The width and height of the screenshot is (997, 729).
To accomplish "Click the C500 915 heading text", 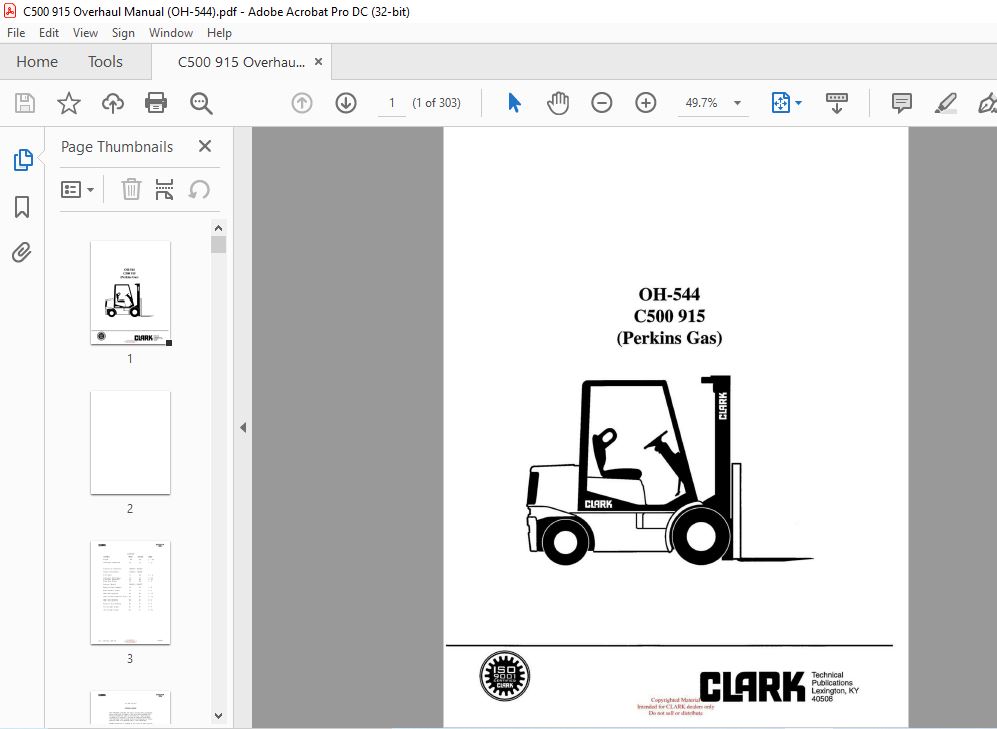I will [x=669, y=316].
